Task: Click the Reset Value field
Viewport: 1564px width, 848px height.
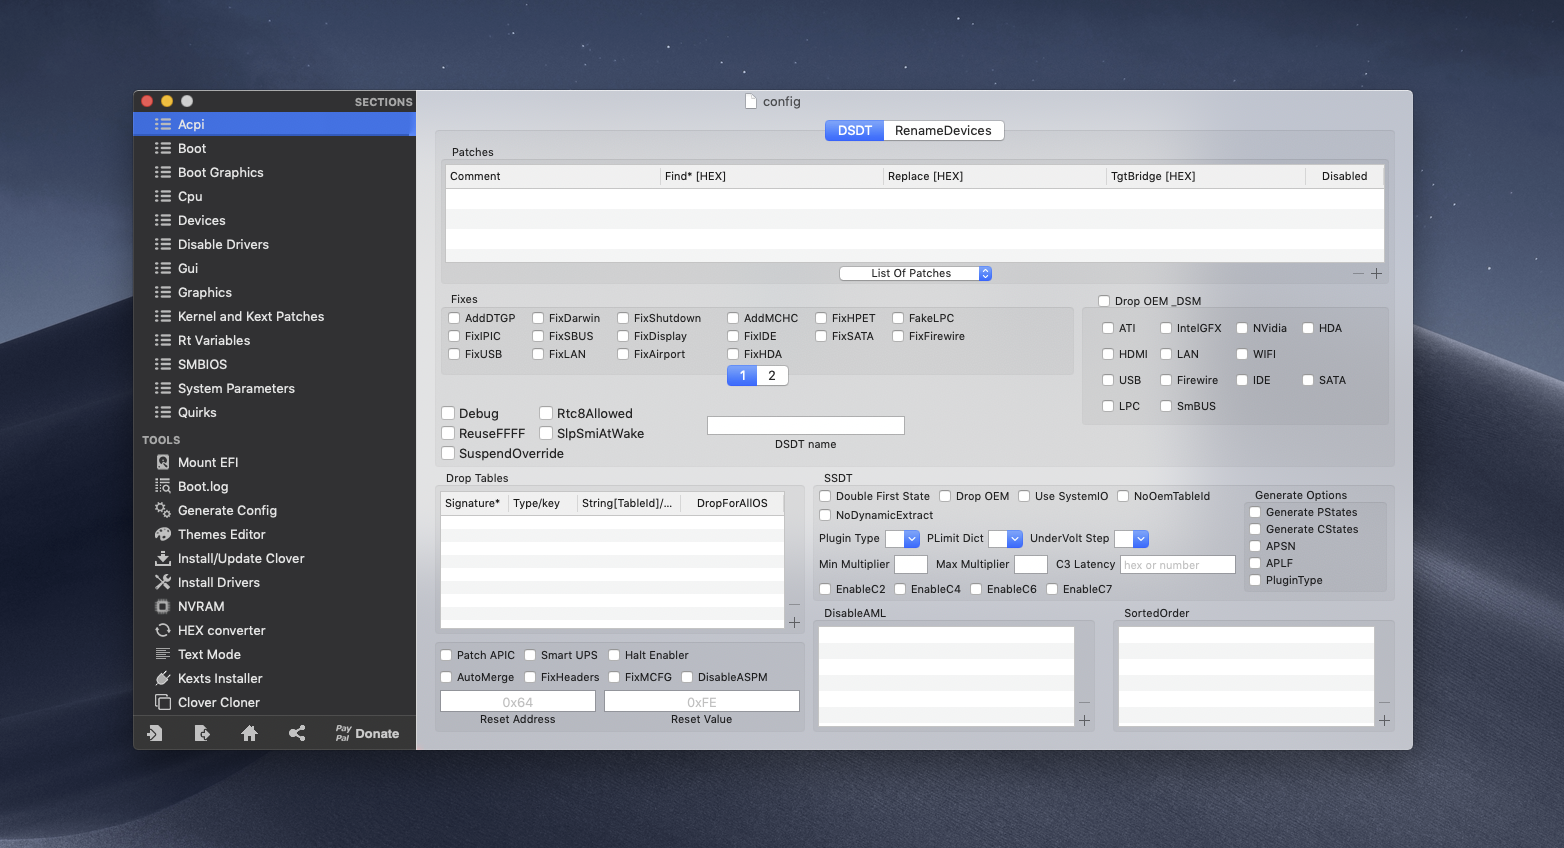Action: (702, 701)
